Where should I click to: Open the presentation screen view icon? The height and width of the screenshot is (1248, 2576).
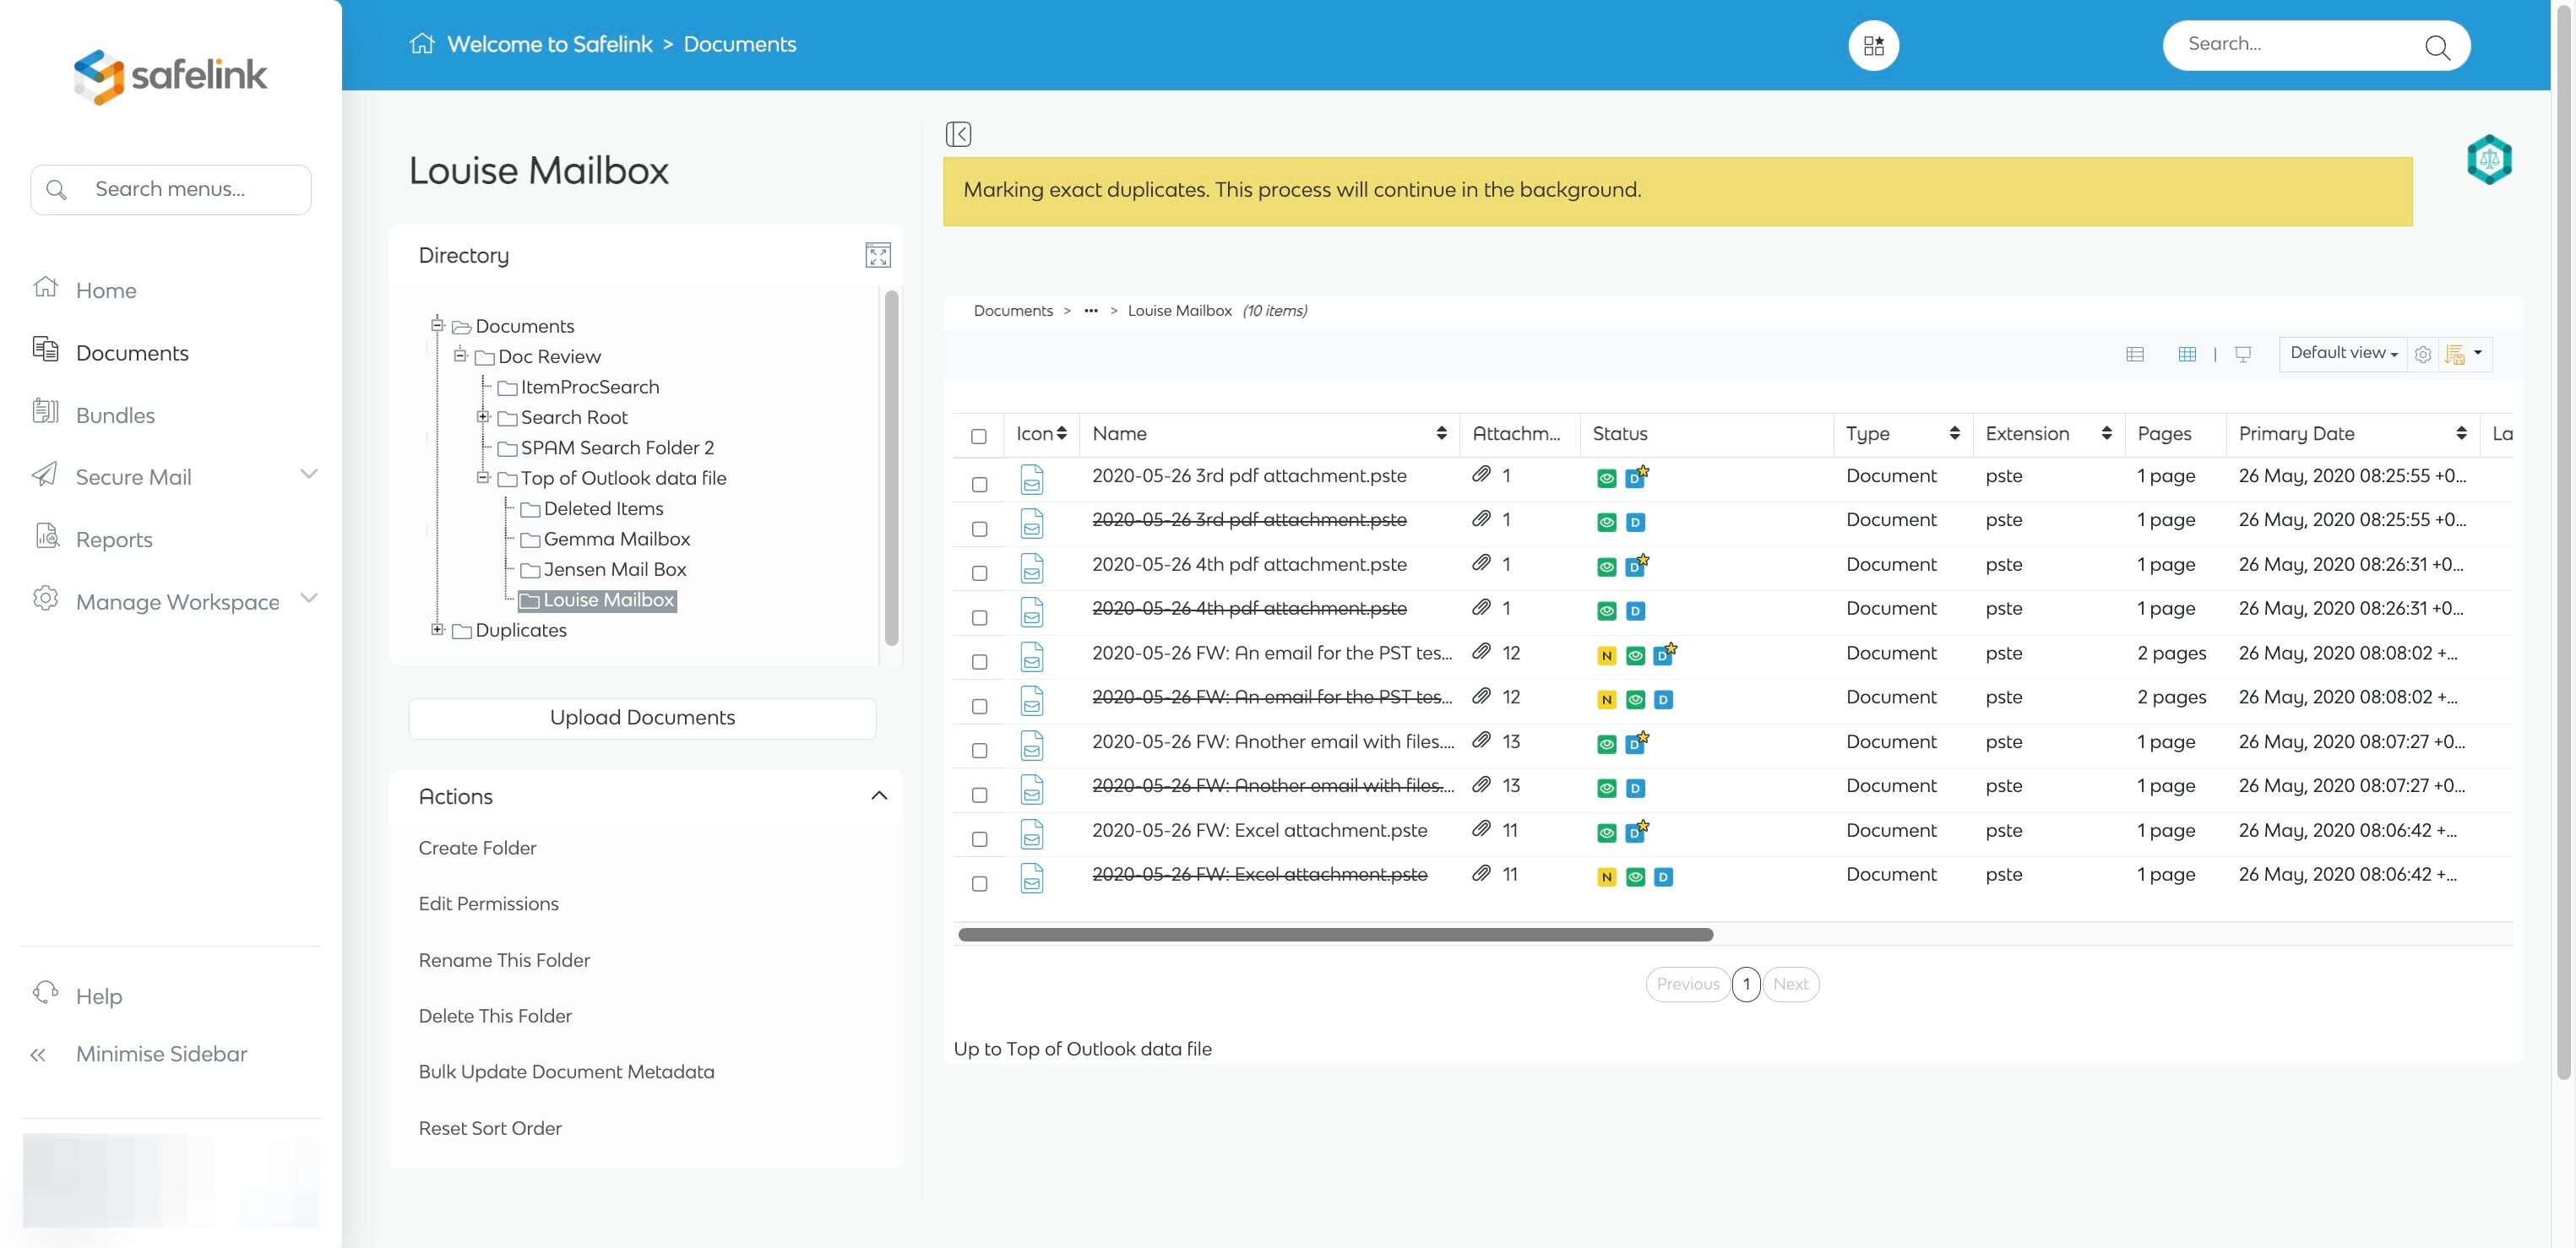[x=2243, y=354]
